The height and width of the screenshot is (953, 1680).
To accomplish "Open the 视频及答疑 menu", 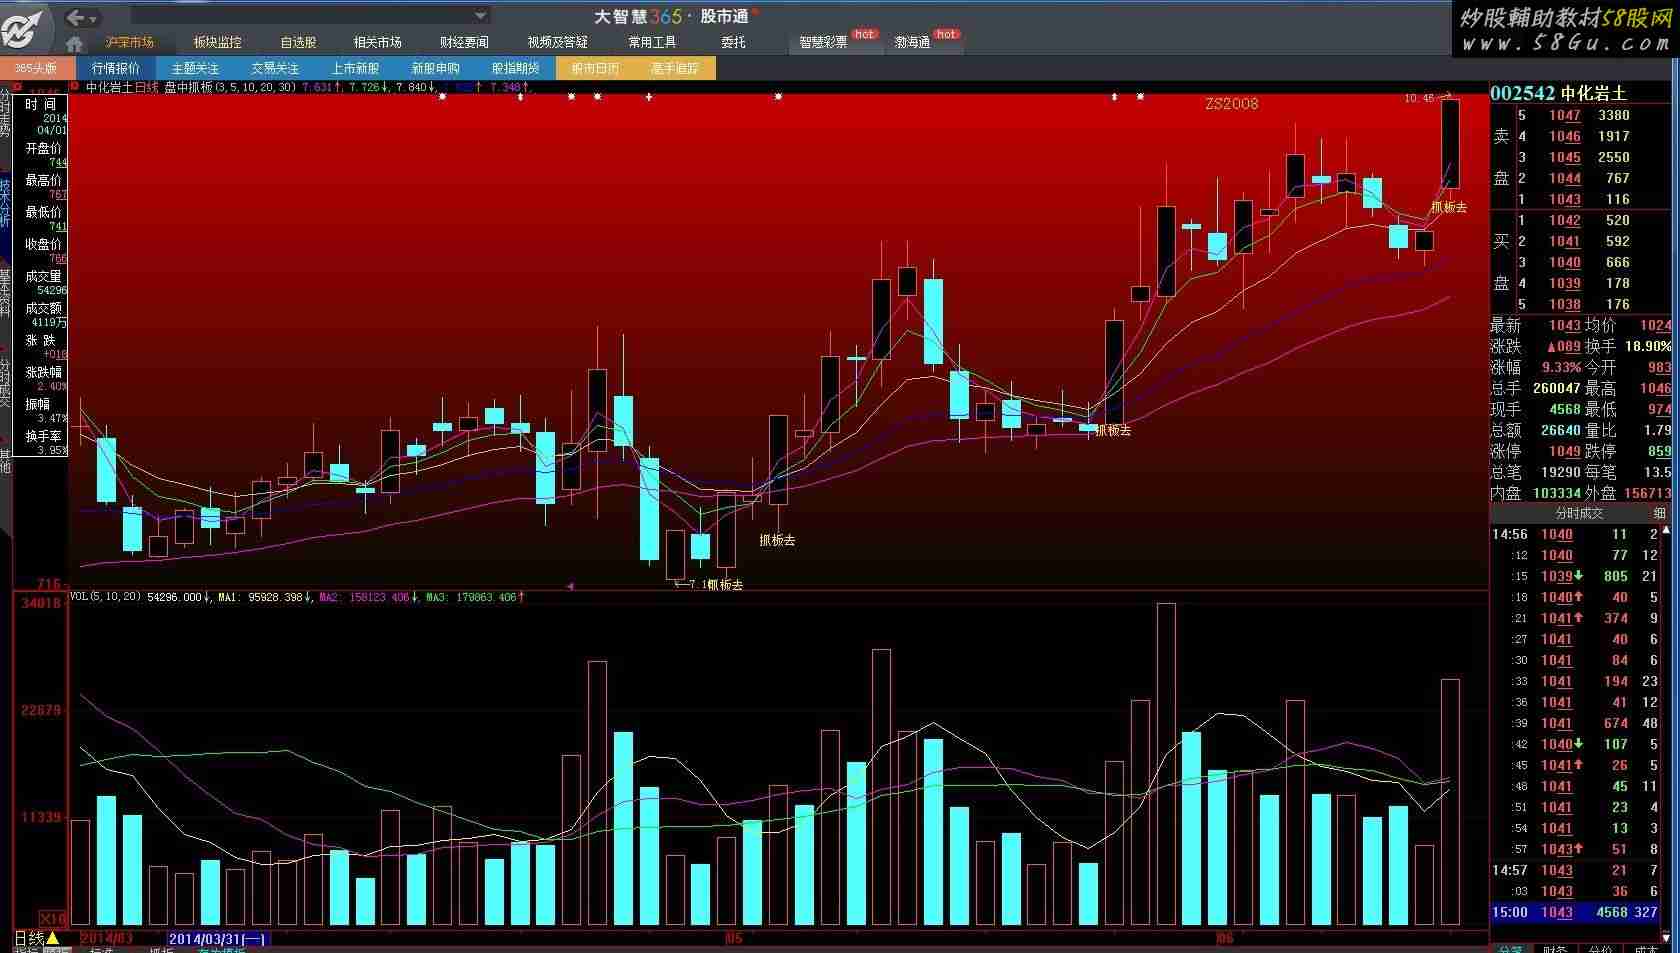I will (558, 42).
